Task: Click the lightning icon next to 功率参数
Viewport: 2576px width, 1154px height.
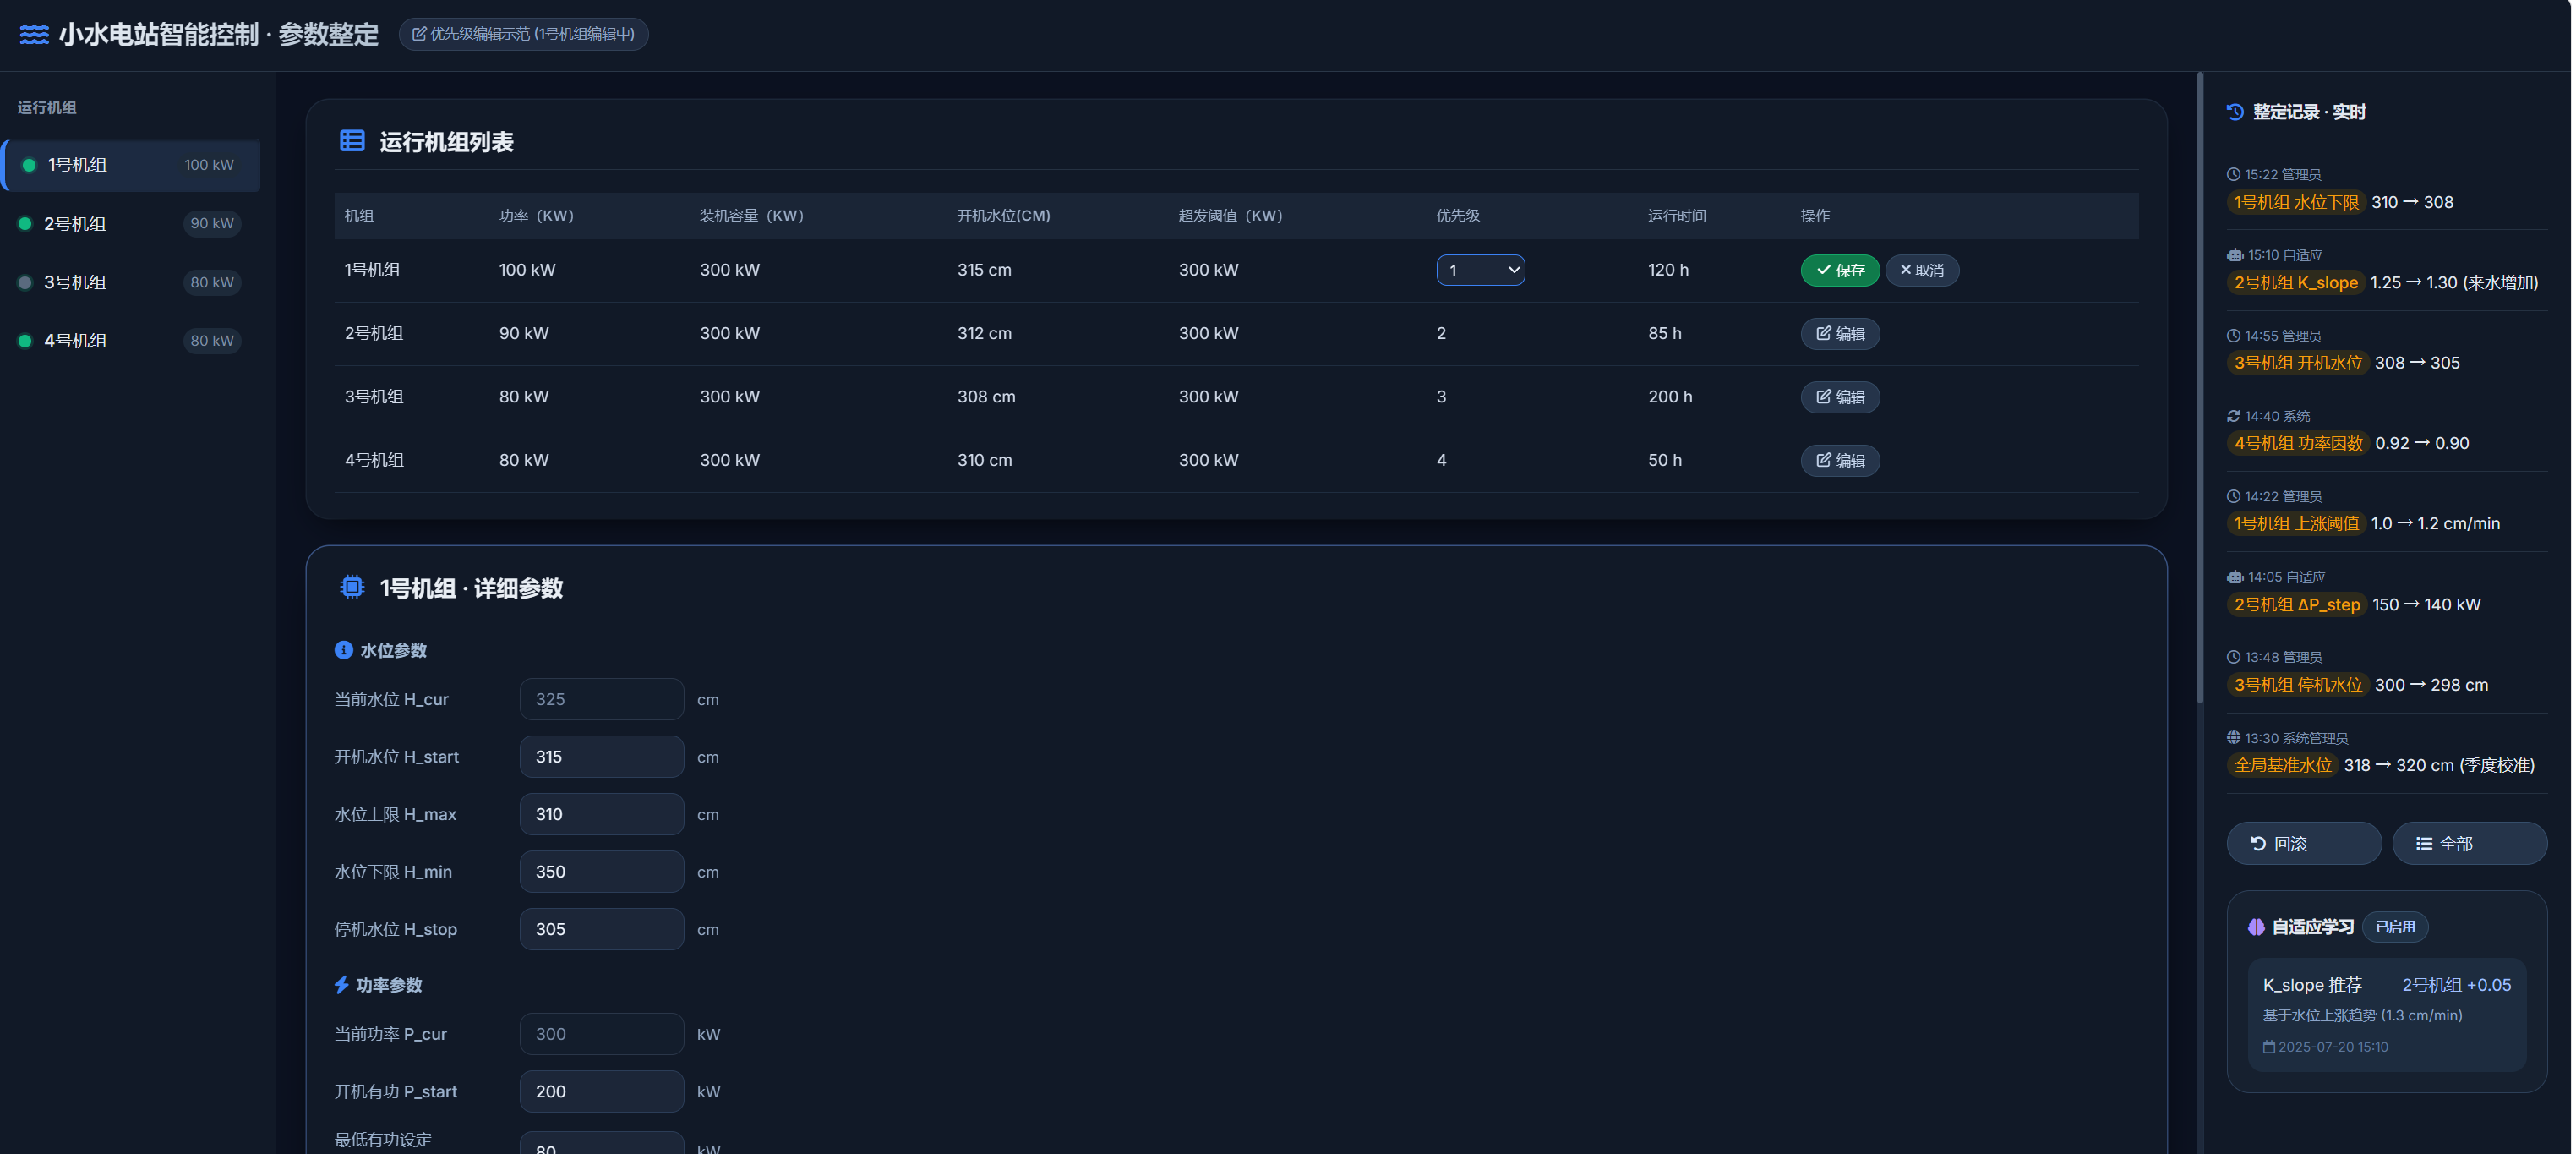Action: click(341, 985)
